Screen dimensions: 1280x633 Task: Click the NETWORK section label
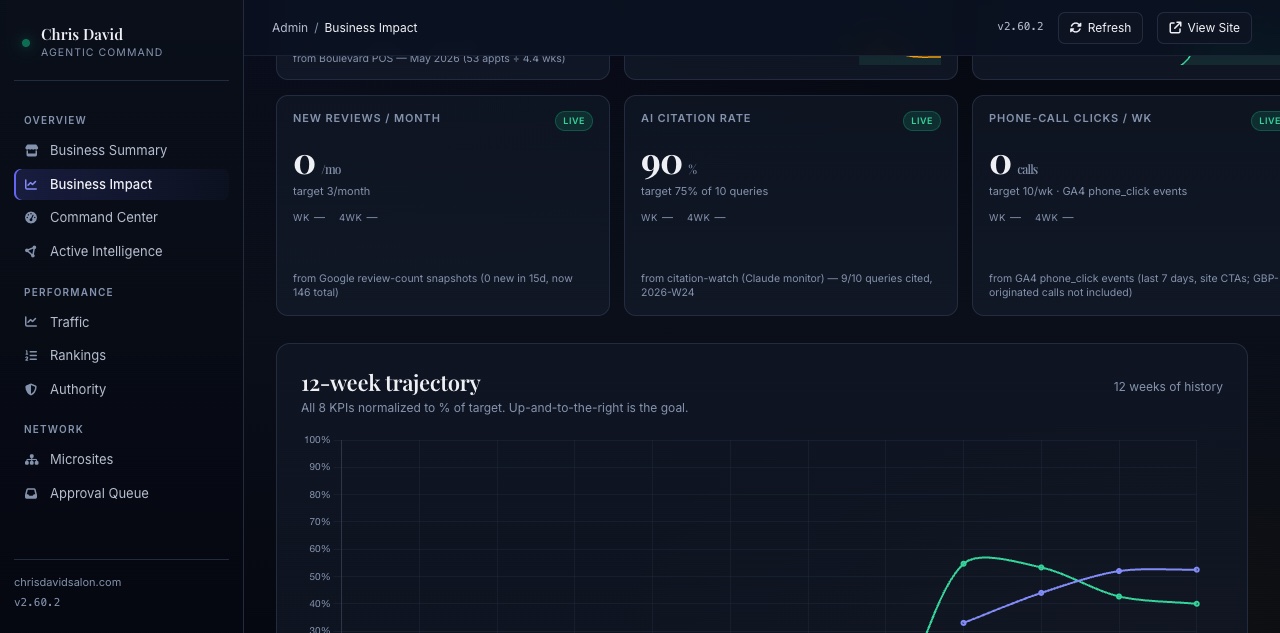coord(54,429)
